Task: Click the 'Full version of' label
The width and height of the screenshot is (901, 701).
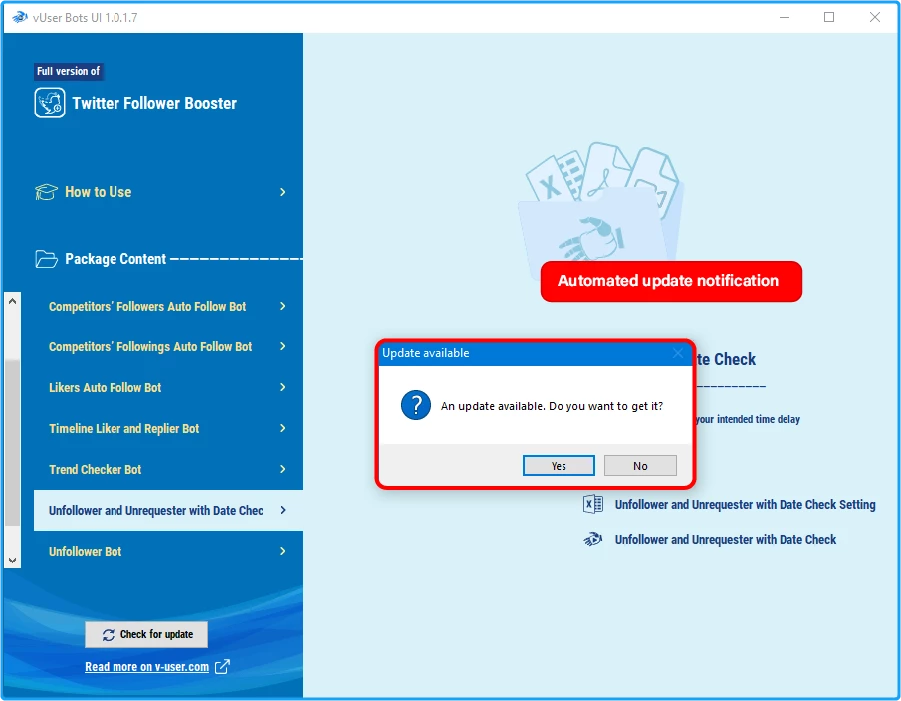Action: coord(68,71)
